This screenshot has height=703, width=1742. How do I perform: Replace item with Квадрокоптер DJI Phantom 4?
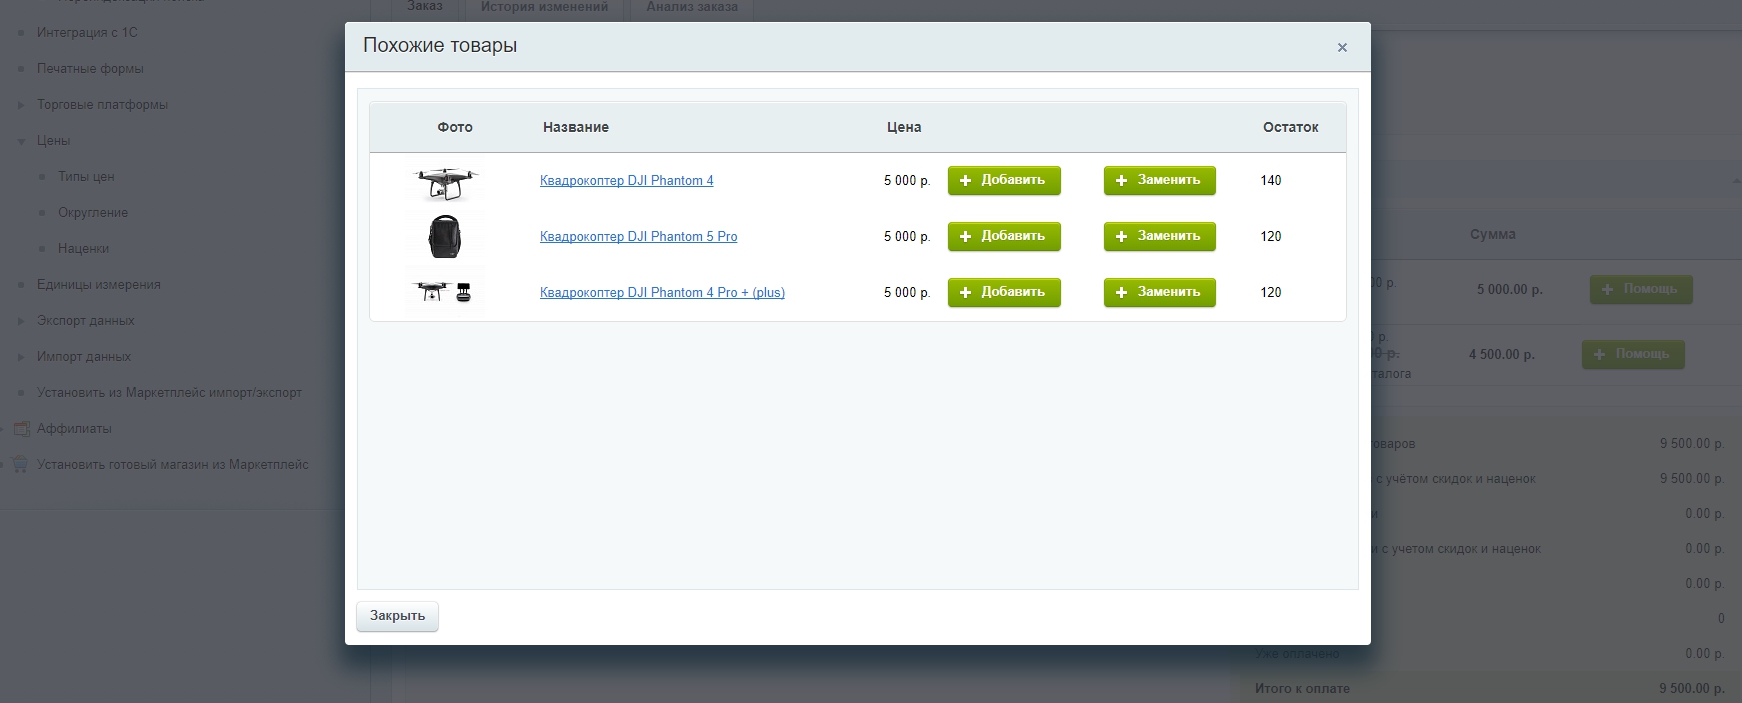[1159, 181]
